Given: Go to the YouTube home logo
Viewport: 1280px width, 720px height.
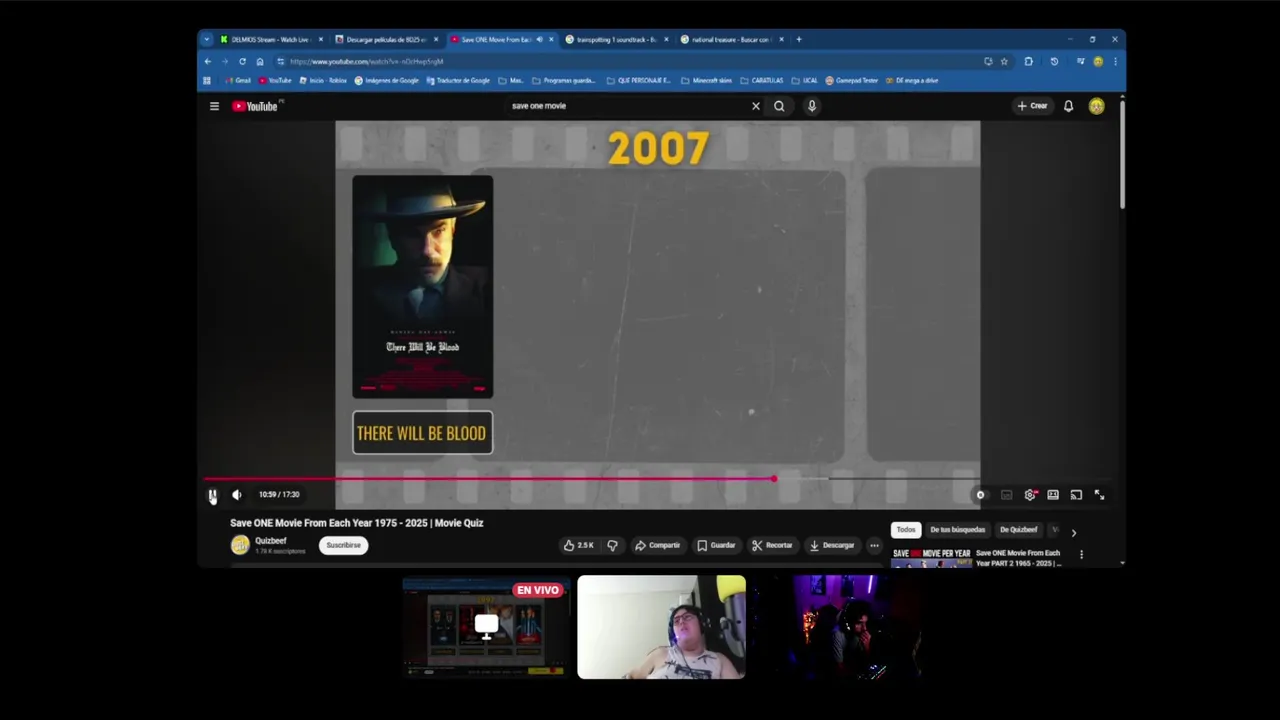Looking at the screenshot, I should coord(257,106).
